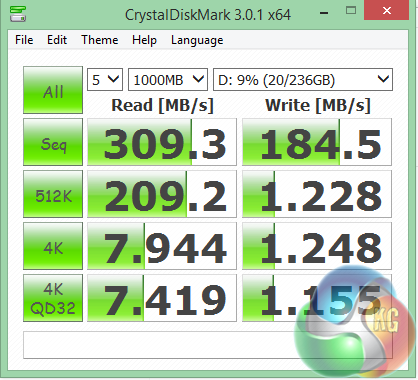Image resolution: width=418 pixels, height=380 pixels.
Task: Open the File menu
Action: [x=24, y=40]
